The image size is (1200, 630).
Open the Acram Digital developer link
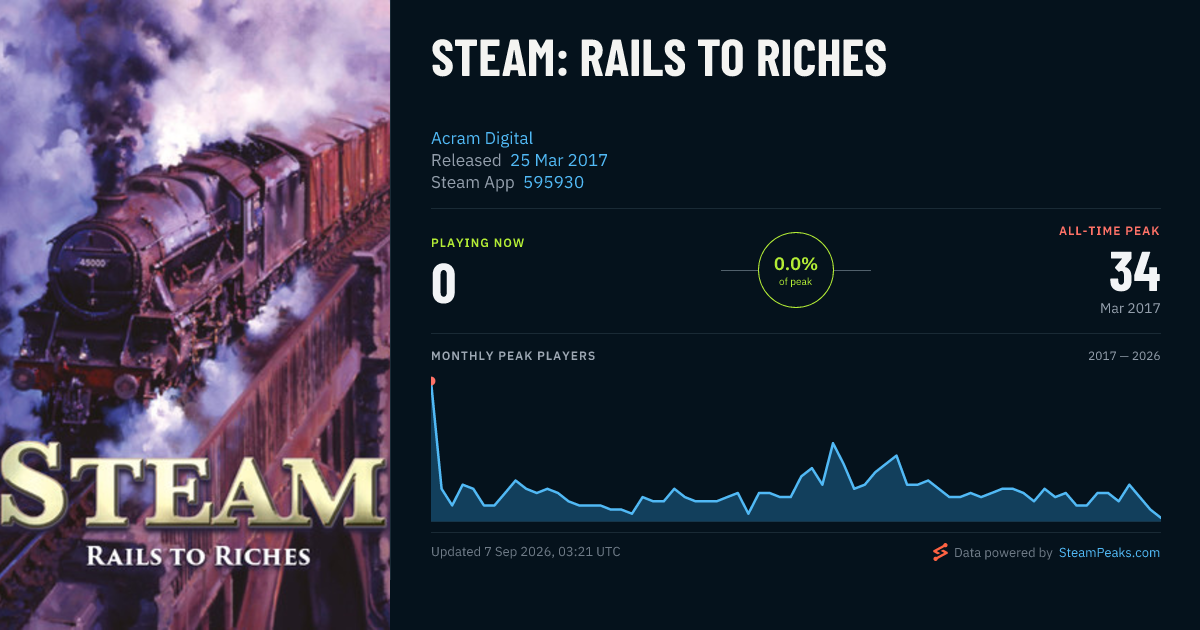tap(482, 138)
